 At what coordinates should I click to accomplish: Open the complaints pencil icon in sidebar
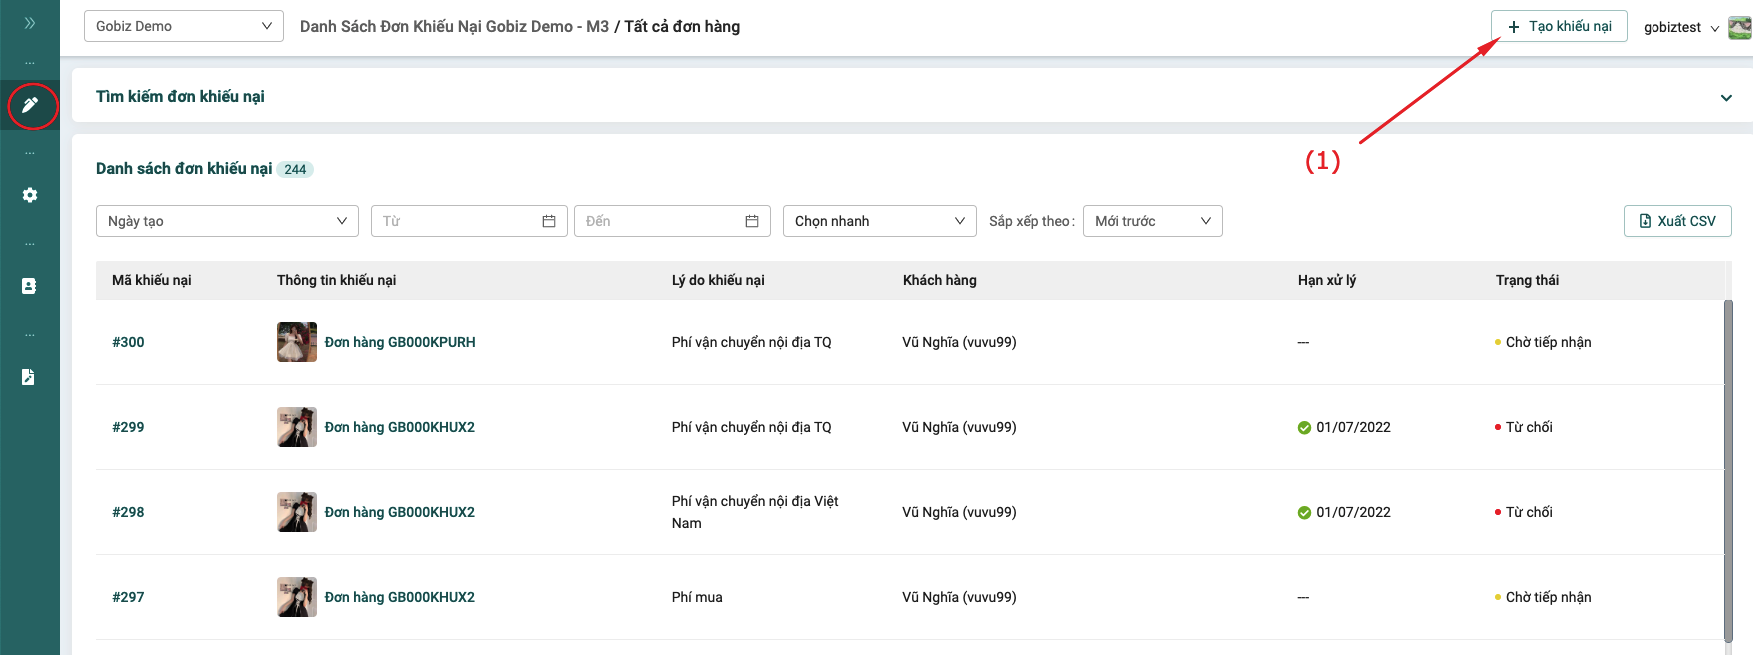tap(30, 105)
